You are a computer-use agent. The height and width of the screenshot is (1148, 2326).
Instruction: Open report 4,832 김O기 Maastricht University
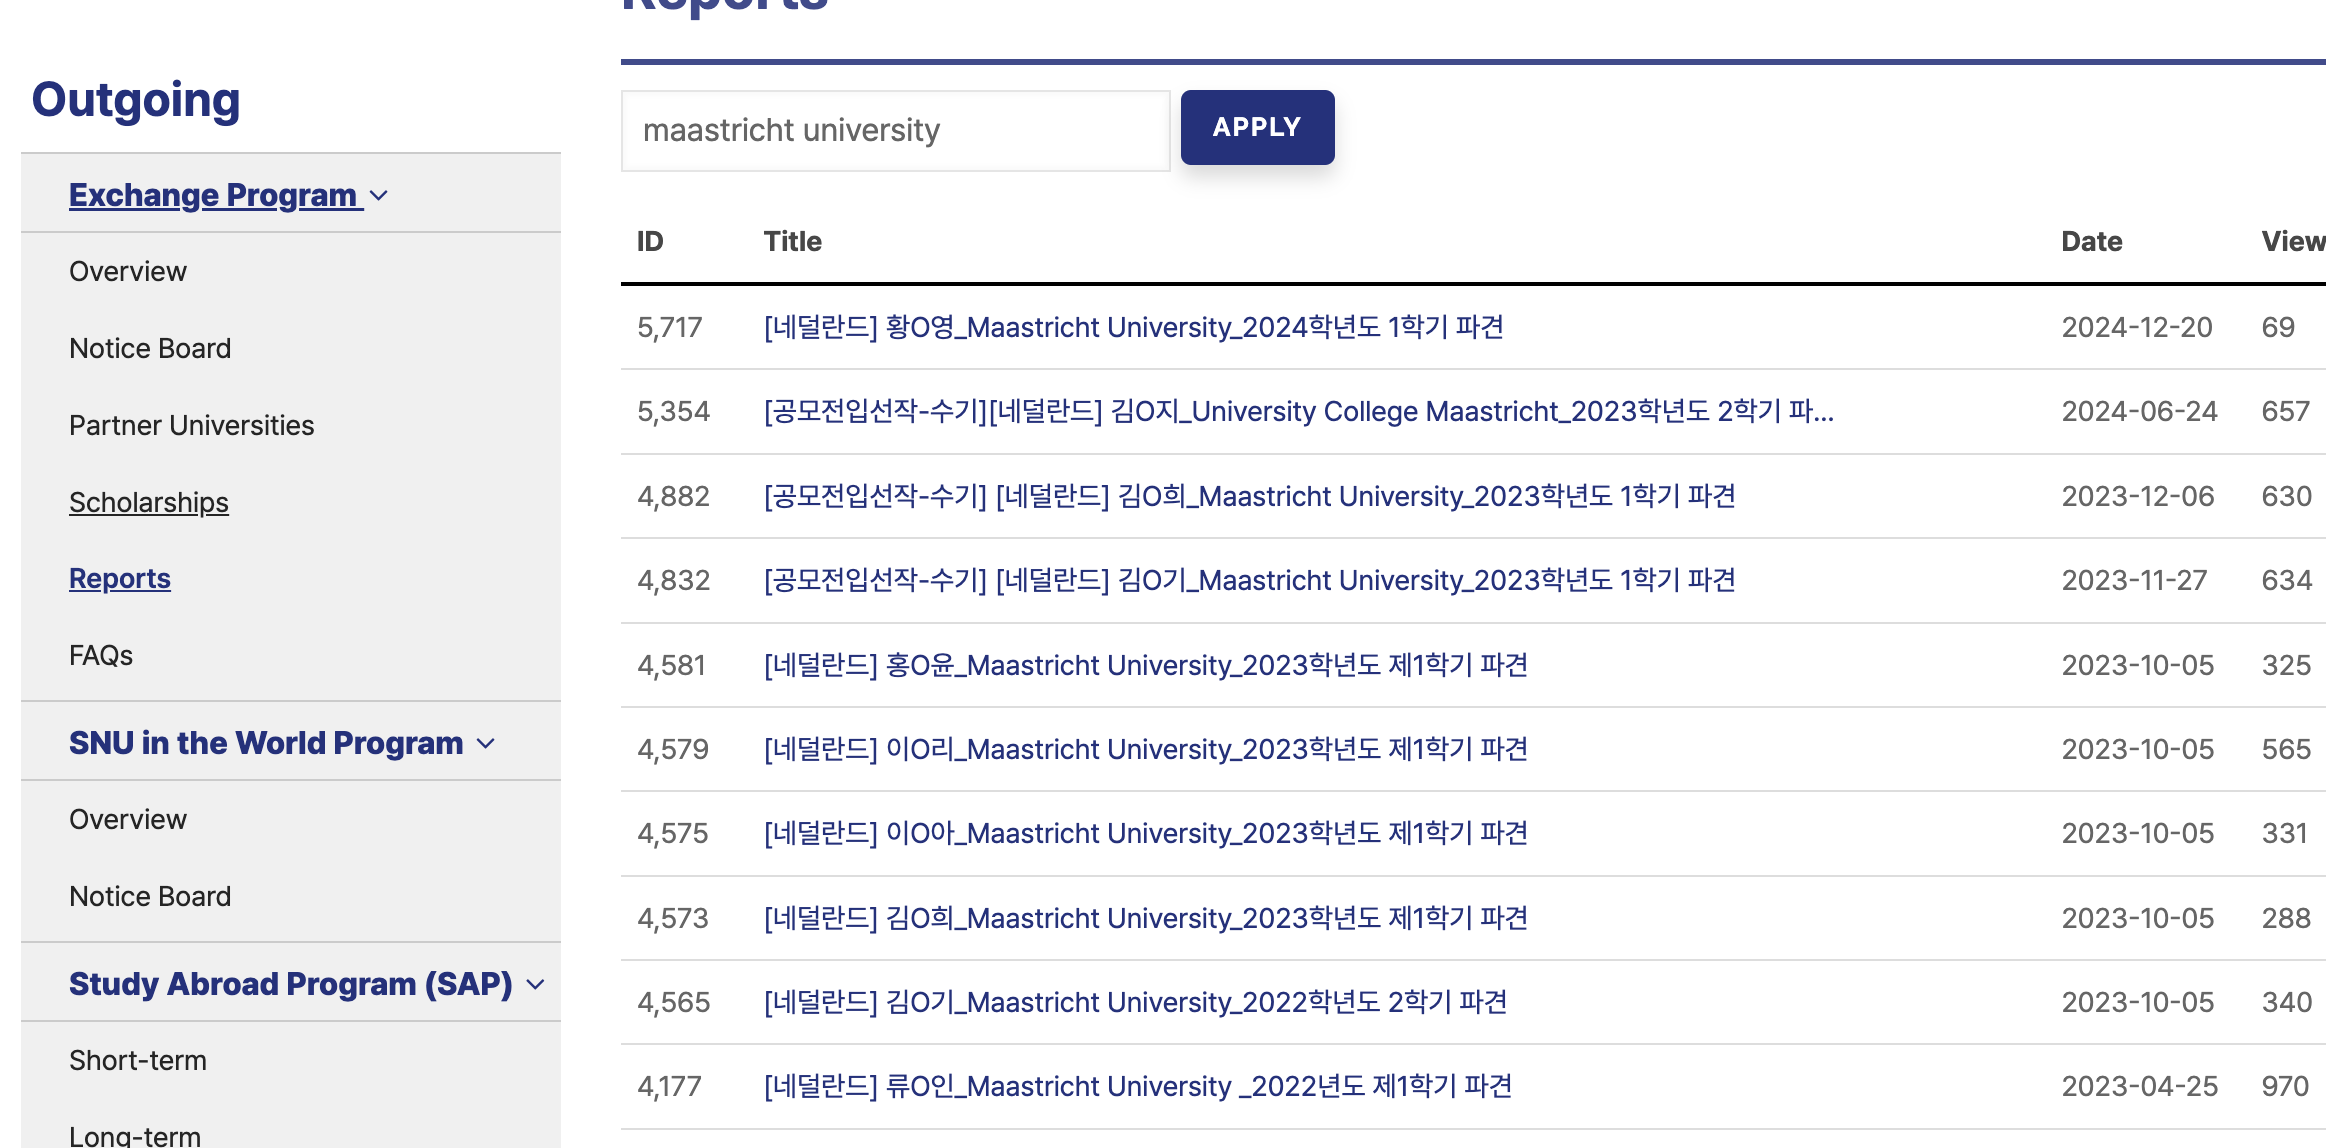point(1250,581)
